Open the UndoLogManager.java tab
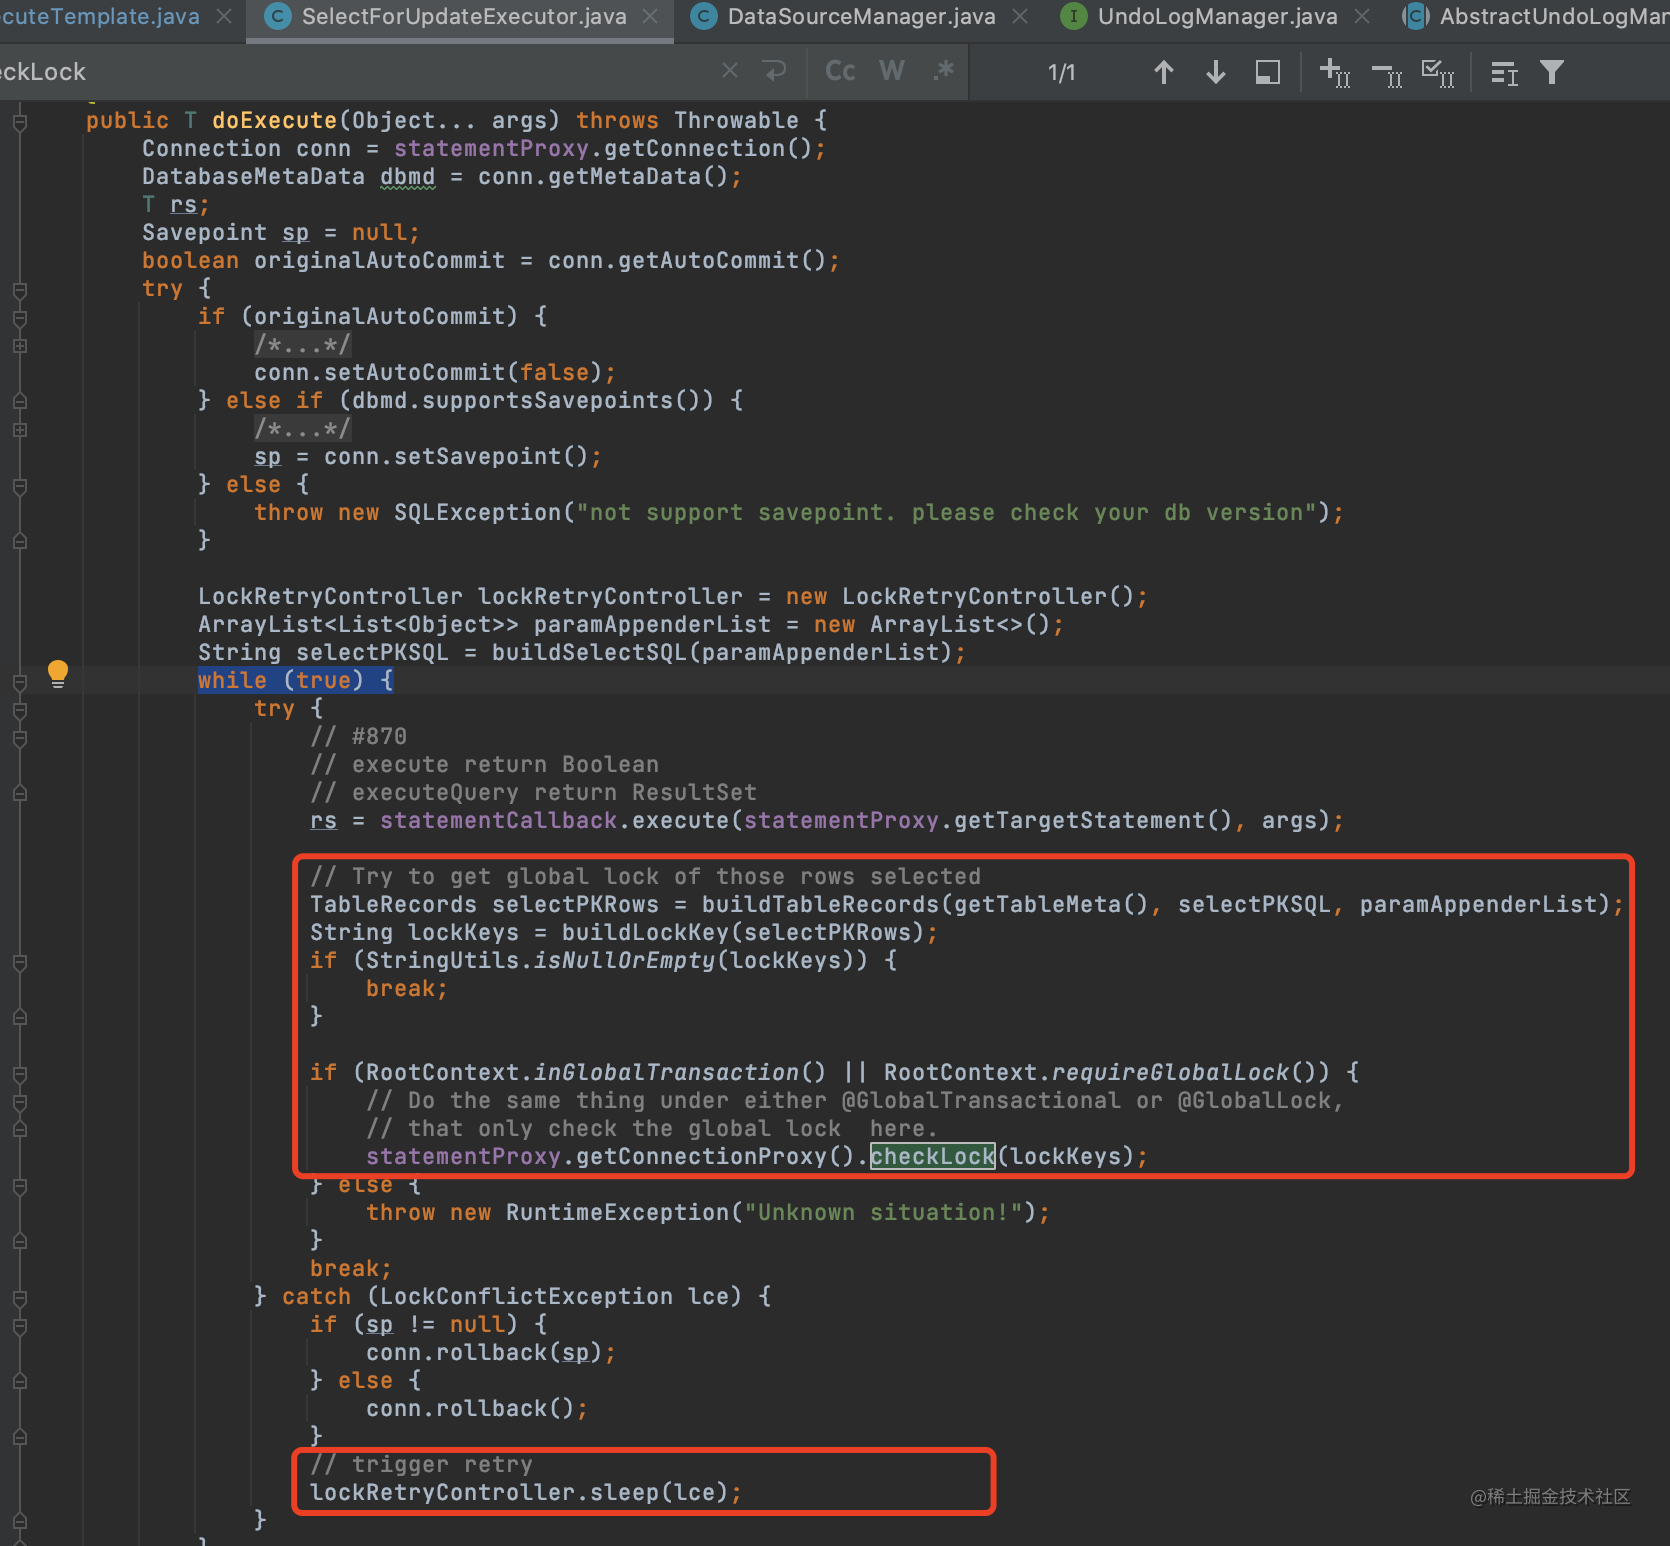The image size is (1670, 1546). pos(1217,16)
